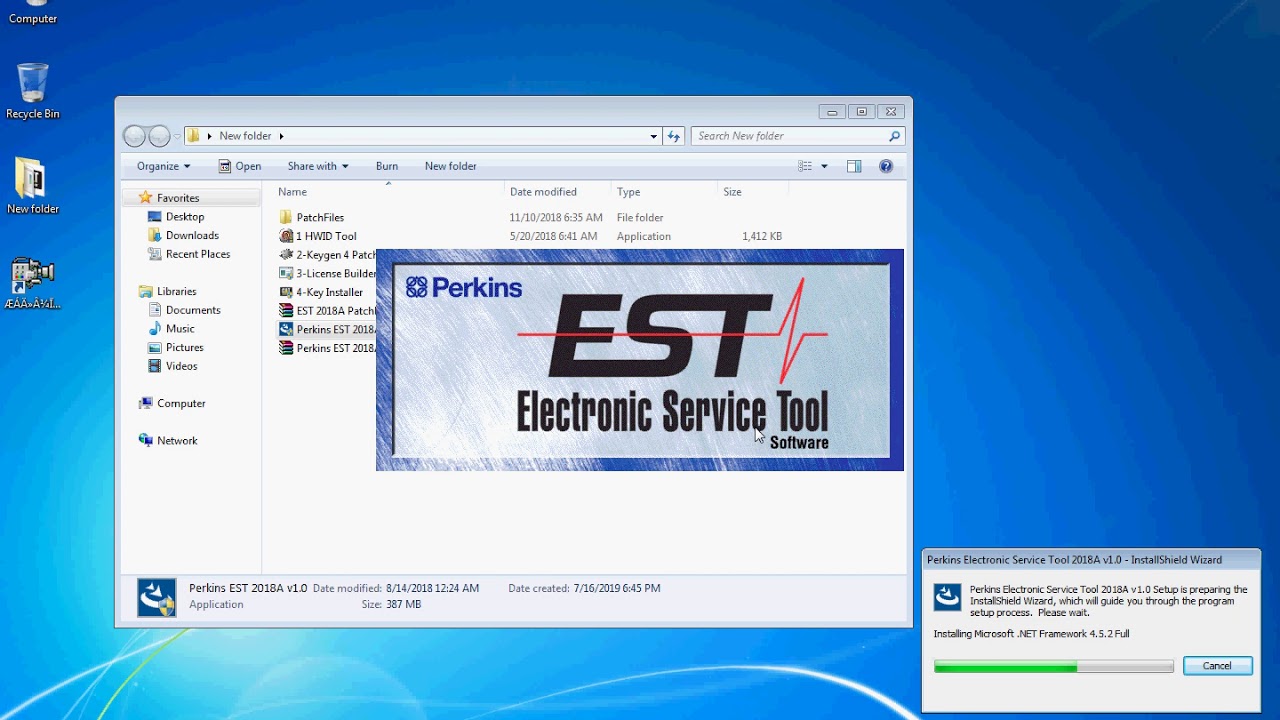Click Open in the Explorer toolbar
Image resolution: width=1280 pixels, height=720 pixels.
point(240,166)
